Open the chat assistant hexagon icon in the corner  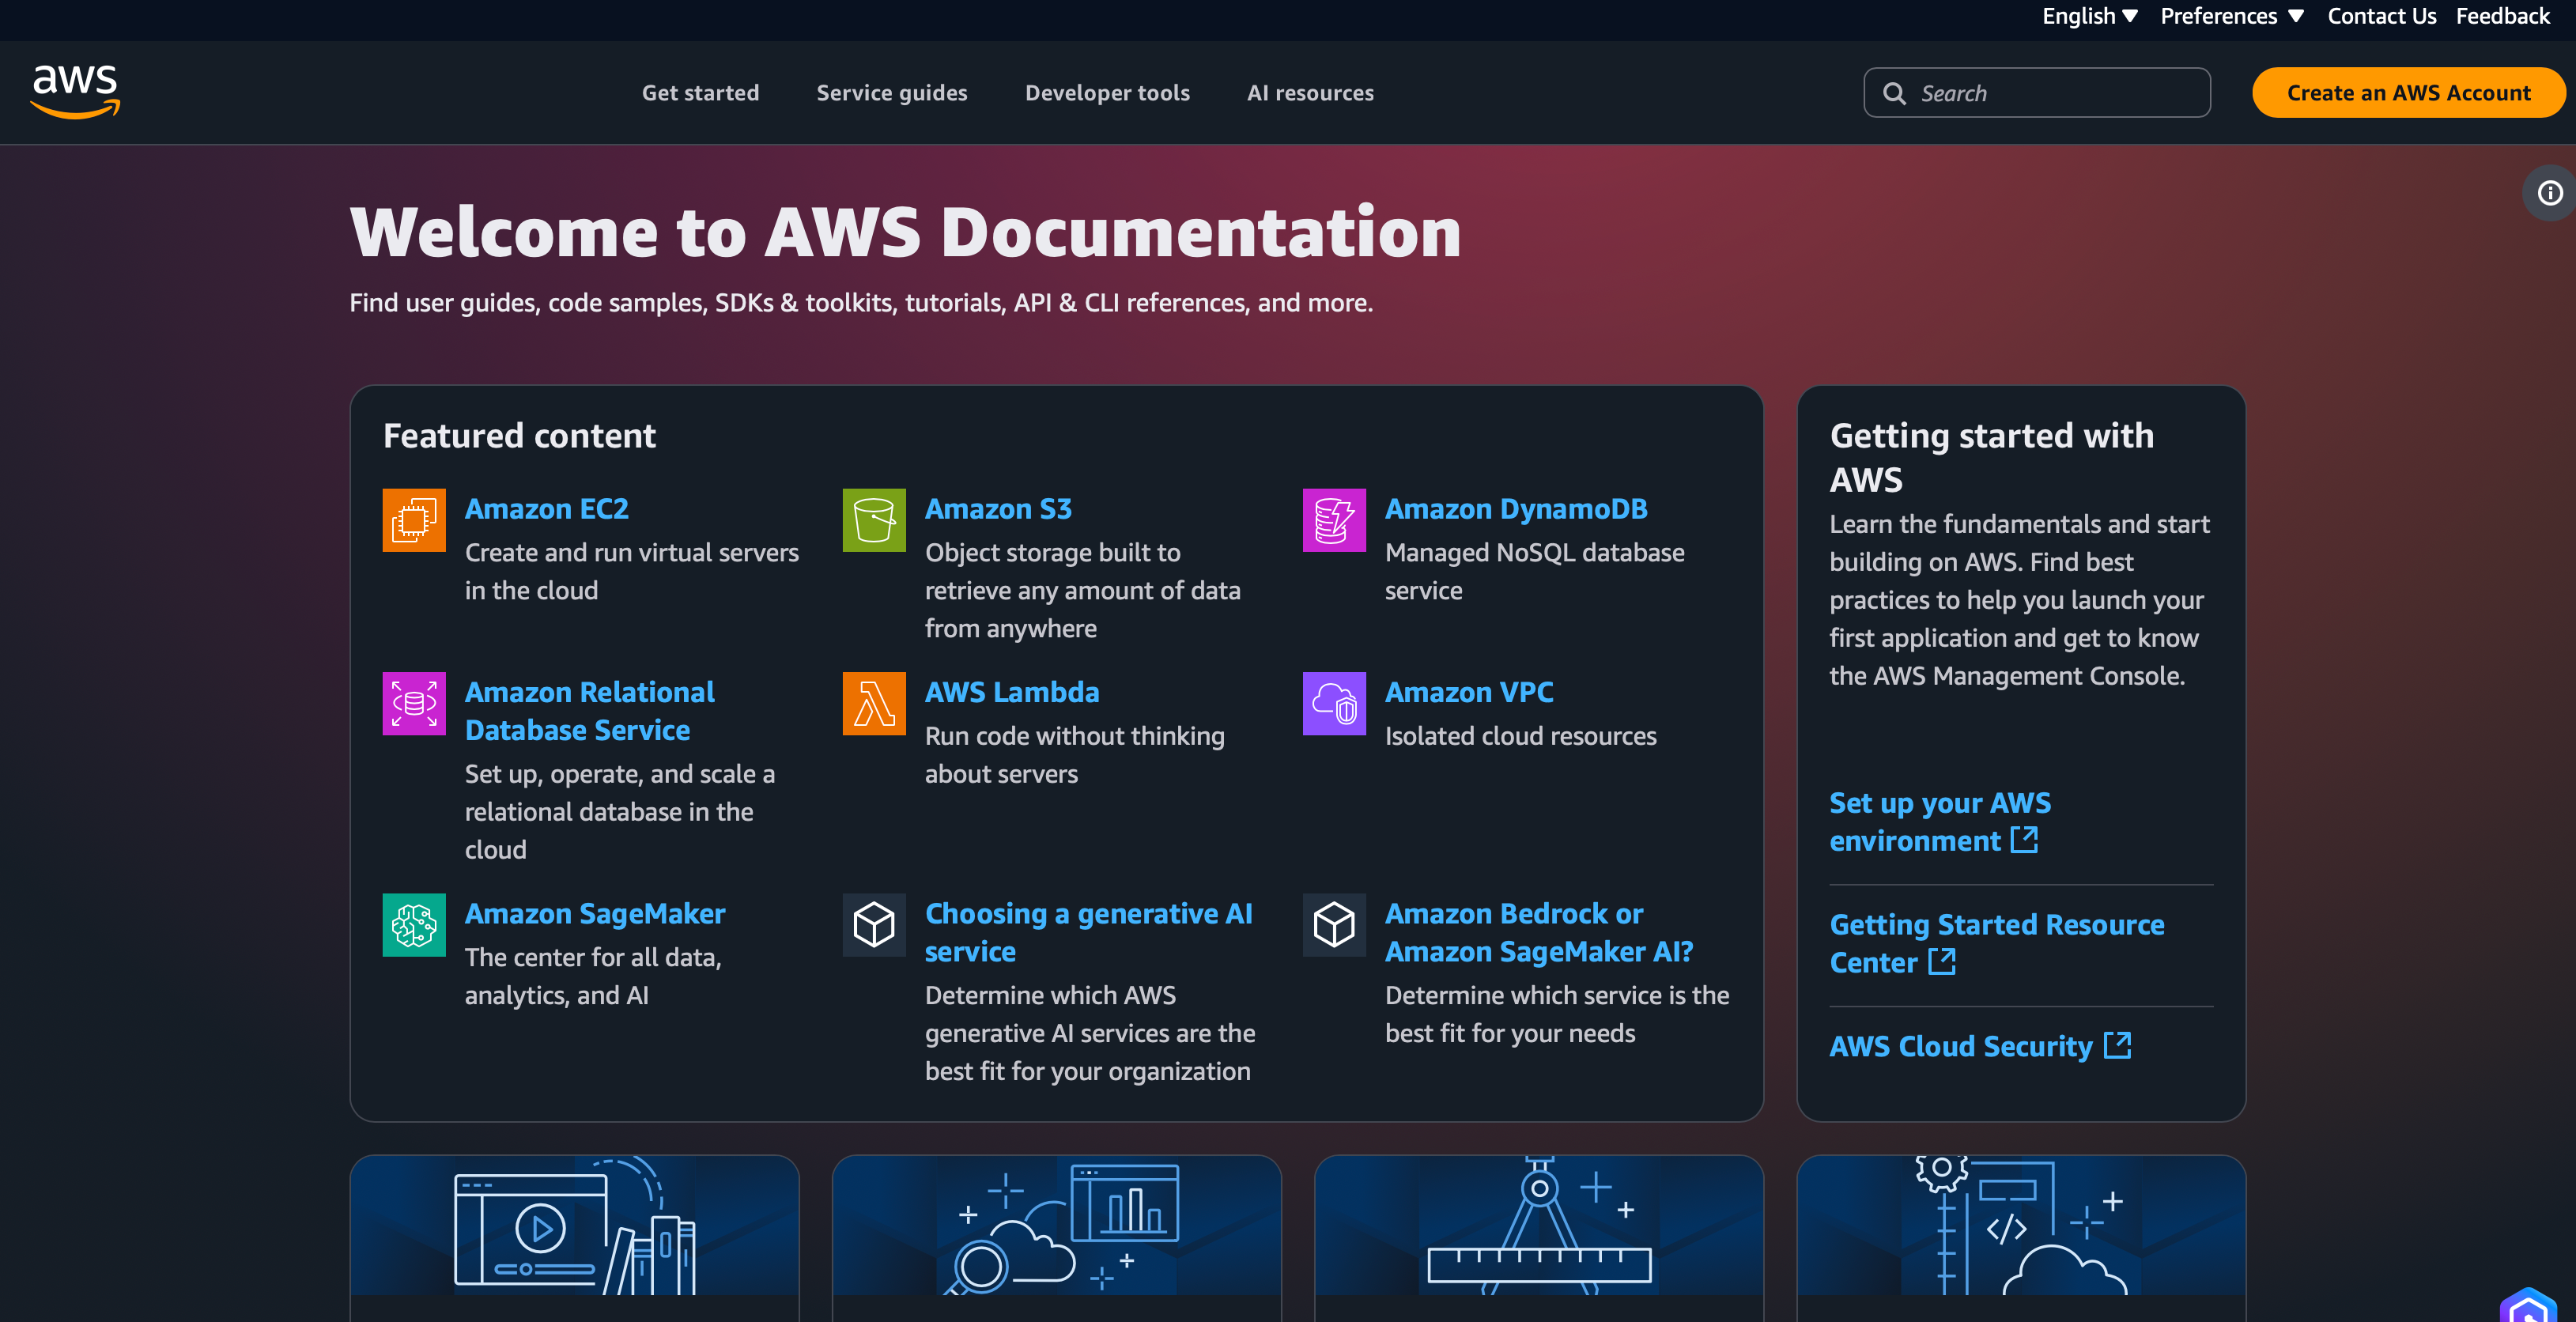tap(2528, 1305)
